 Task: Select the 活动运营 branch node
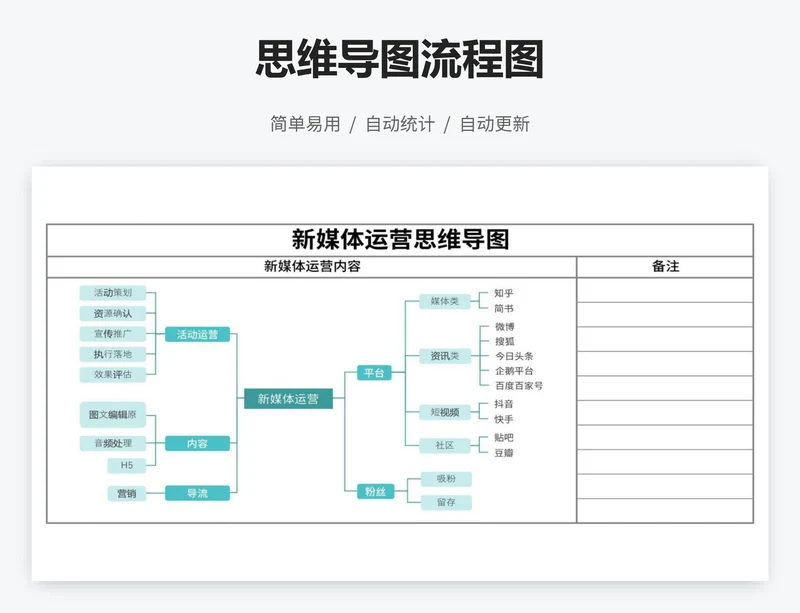pyautogui.click(x=197, y=334)
